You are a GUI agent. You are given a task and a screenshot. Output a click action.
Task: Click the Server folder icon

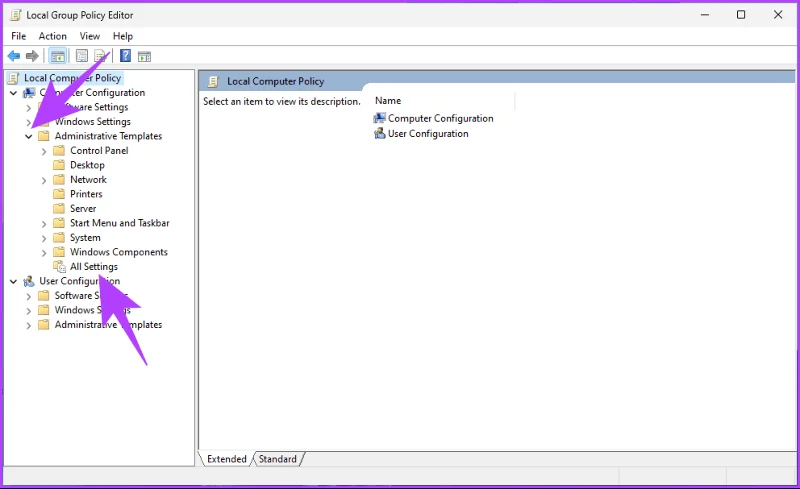click(59, 208)
